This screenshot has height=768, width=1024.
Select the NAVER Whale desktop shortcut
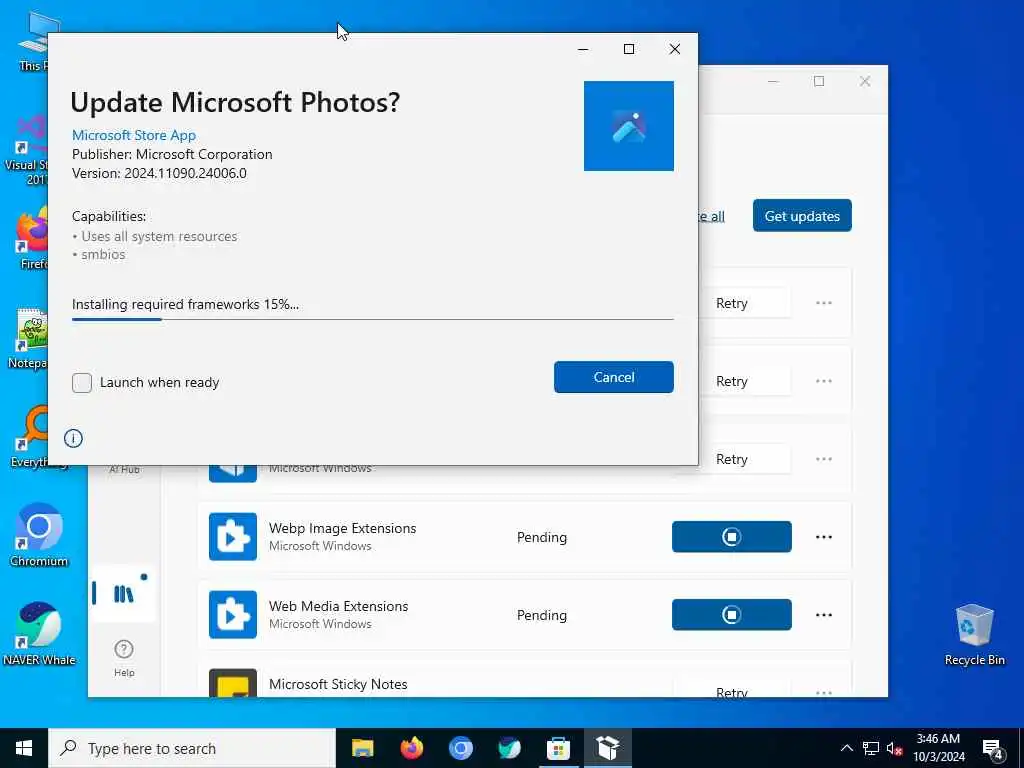point(39,633)
